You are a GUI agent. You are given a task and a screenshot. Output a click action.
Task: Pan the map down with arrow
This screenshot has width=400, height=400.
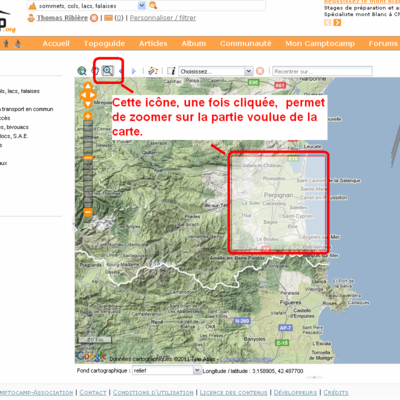coord(88,104)
